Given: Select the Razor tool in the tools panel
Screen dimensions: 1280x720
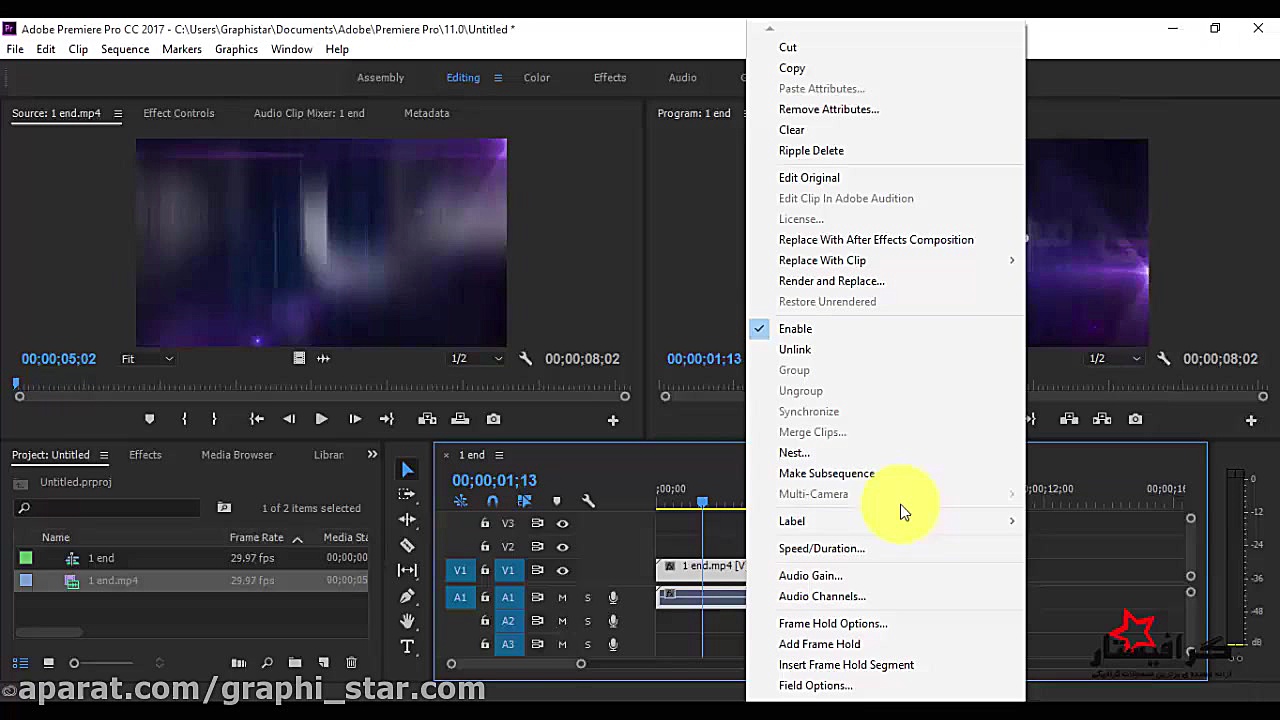Looking at the screenshot, I should pyautogui.click(x=407, y=545).
